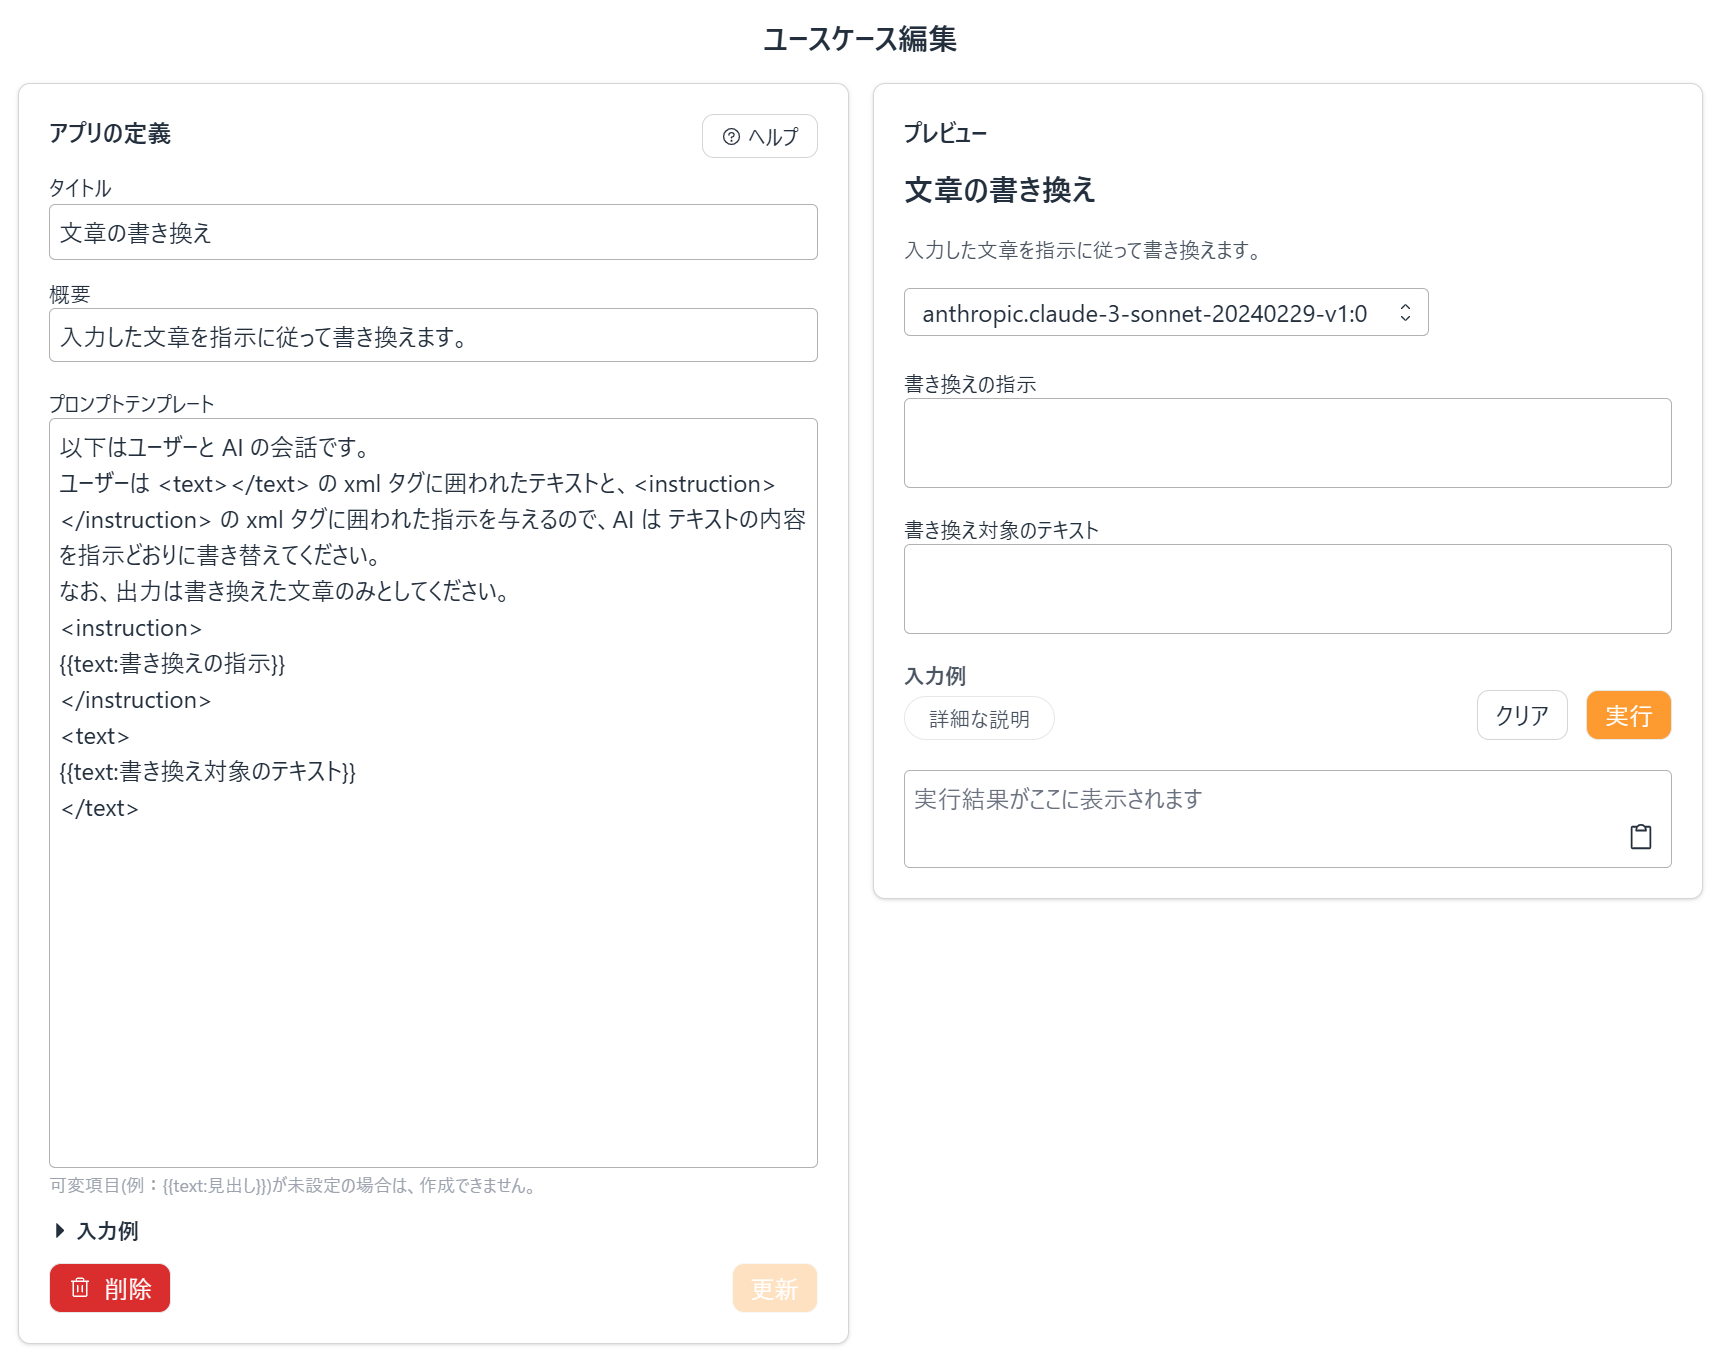
Task: Click the クリア button
Action: point(1521,715)
